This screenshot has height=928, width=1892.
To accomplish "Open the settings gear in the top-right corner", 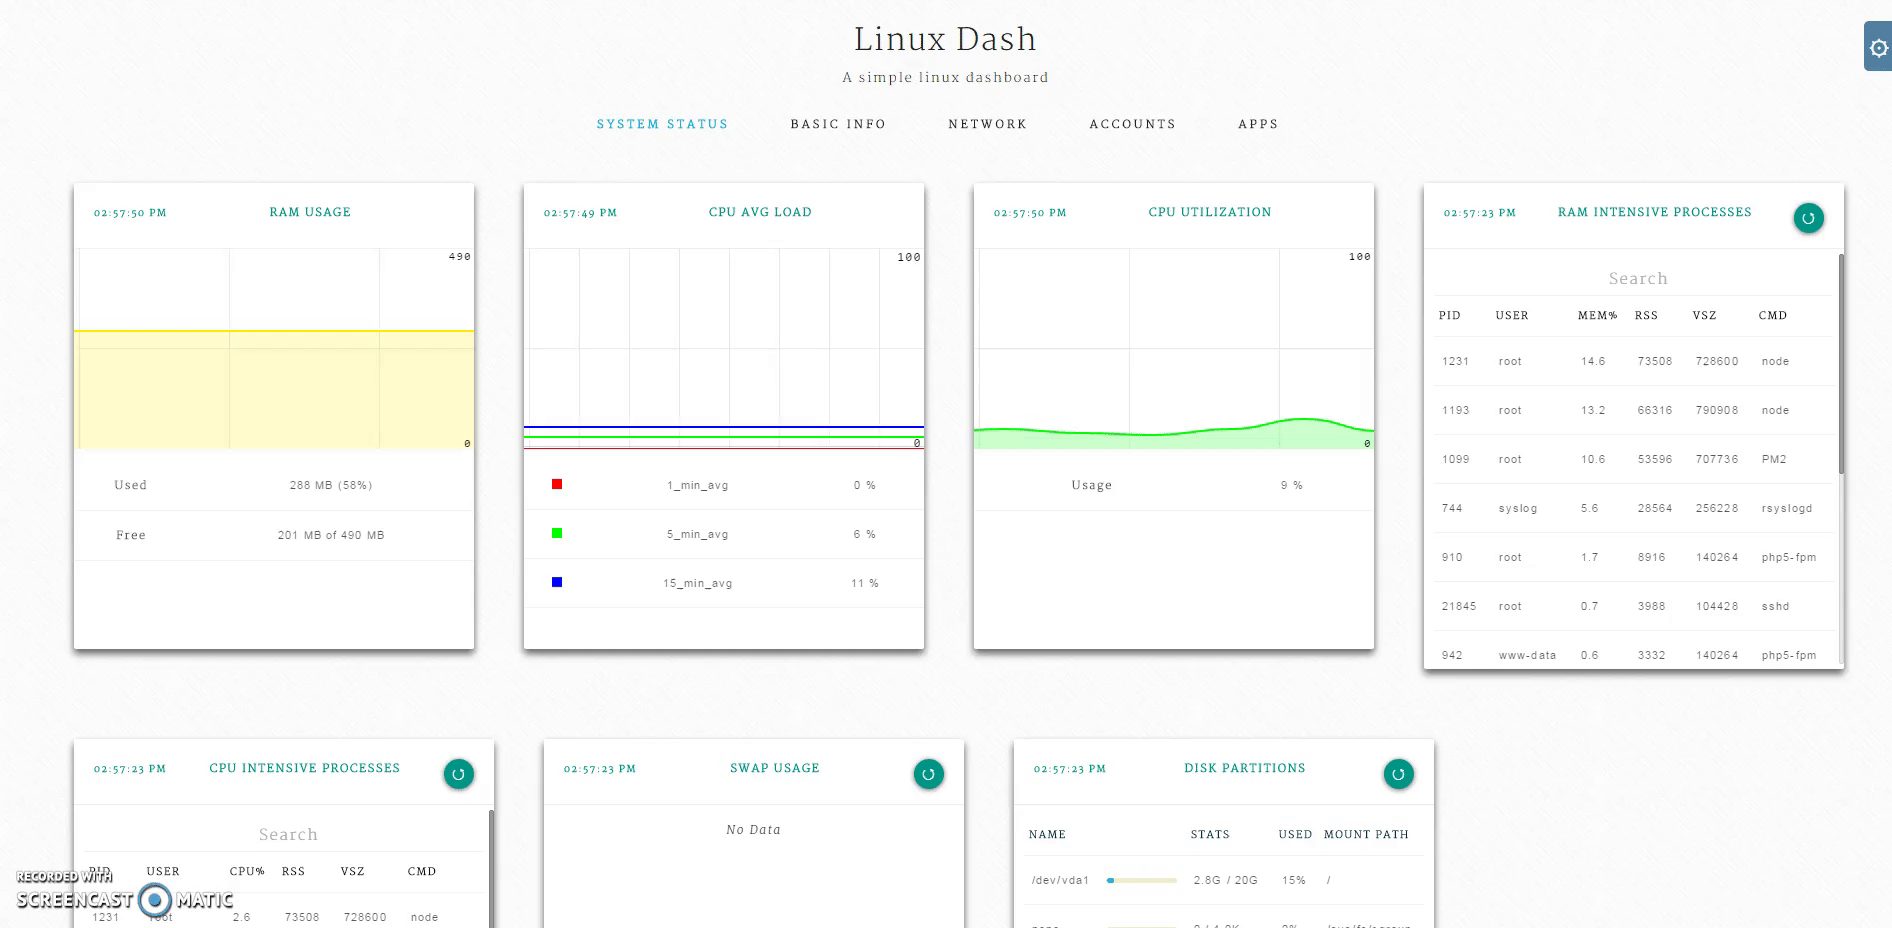I will (1877, 47).
